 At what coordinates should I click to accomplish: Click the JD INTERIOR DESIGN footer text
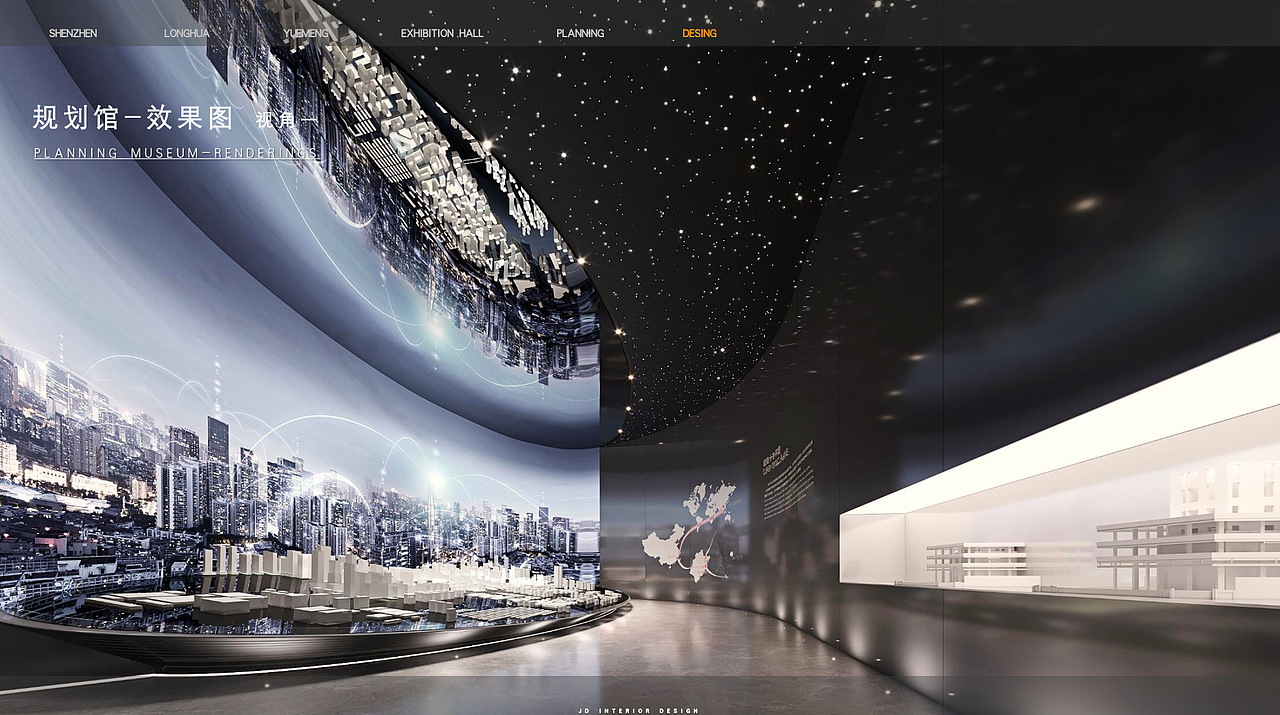pos(639,710)
